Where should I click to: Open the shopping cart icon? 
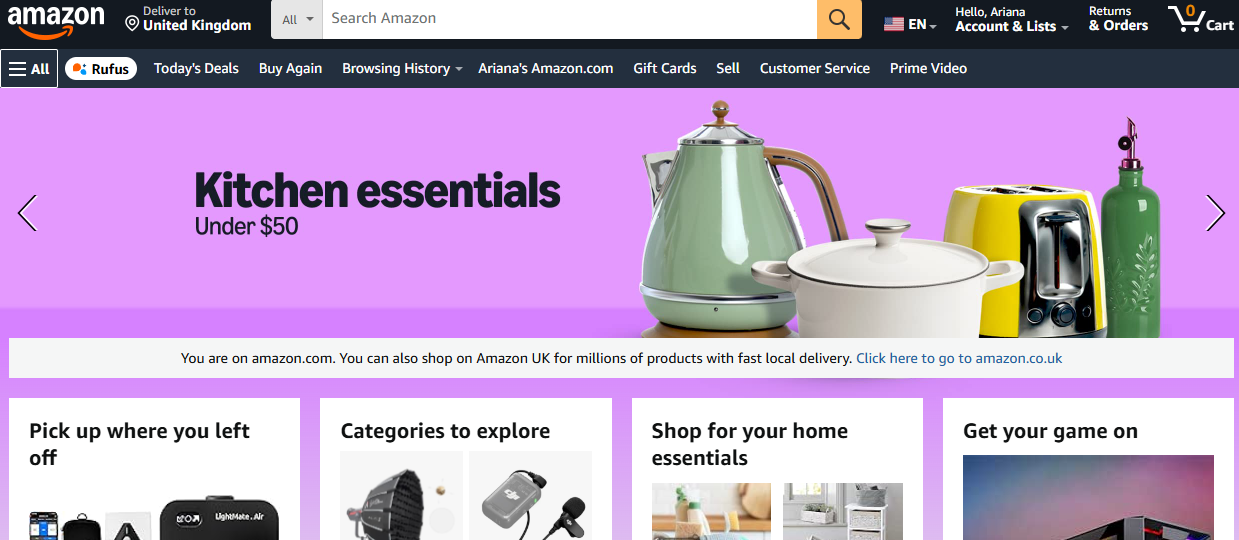click(x=1201, y=19)
